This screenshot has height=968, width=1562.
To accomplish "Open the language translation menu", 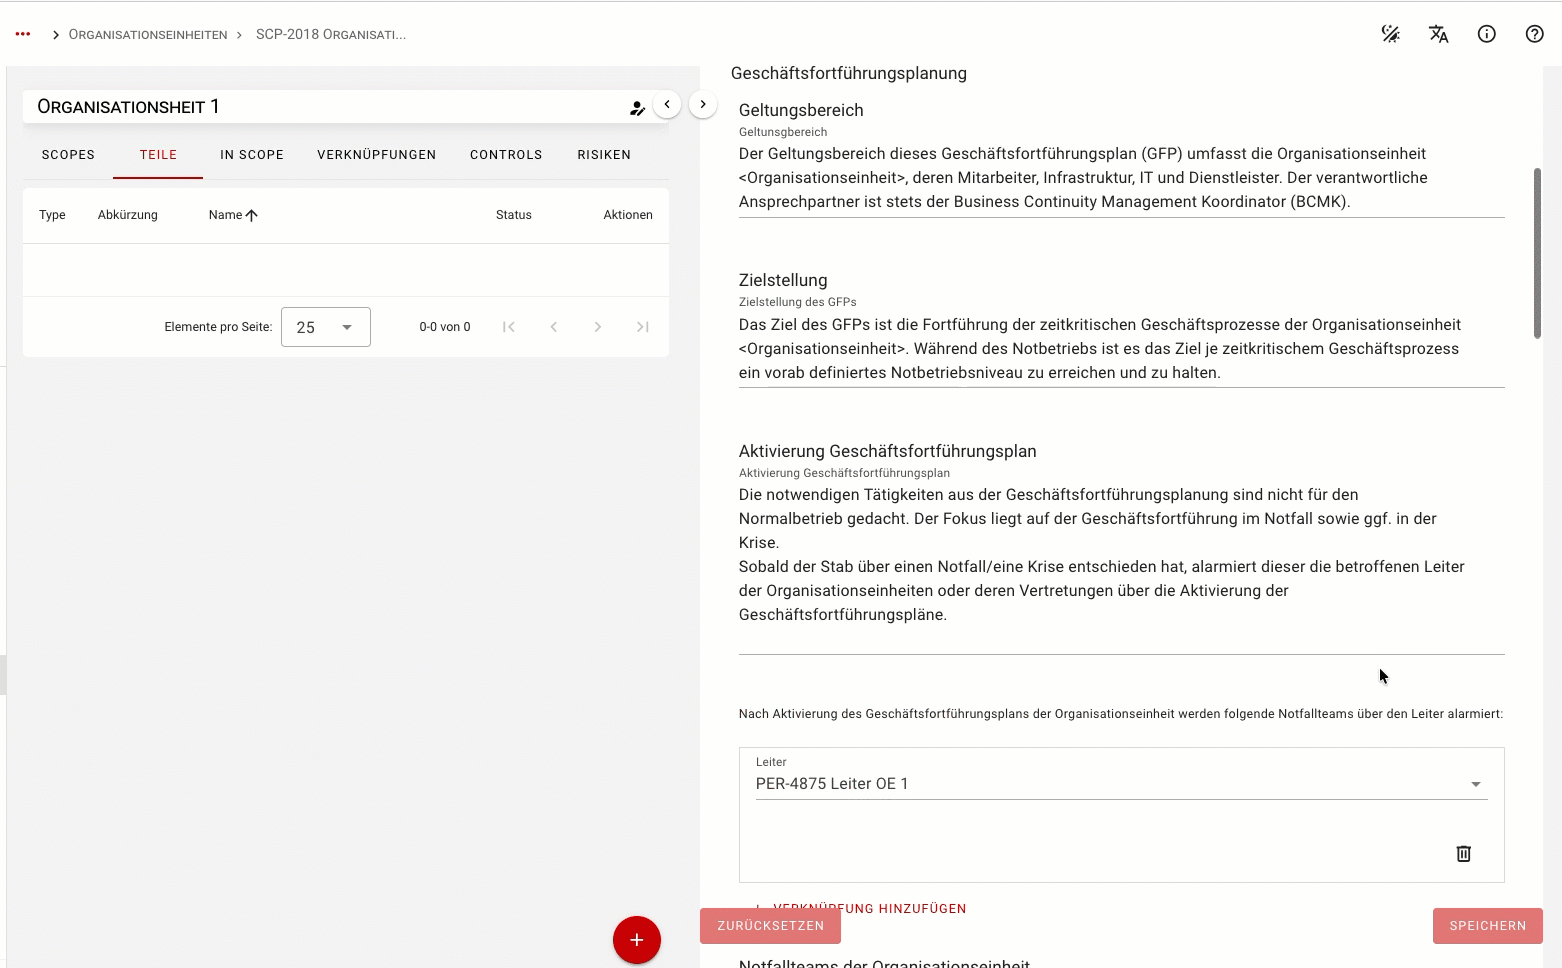I will [x=1439, y=34].
